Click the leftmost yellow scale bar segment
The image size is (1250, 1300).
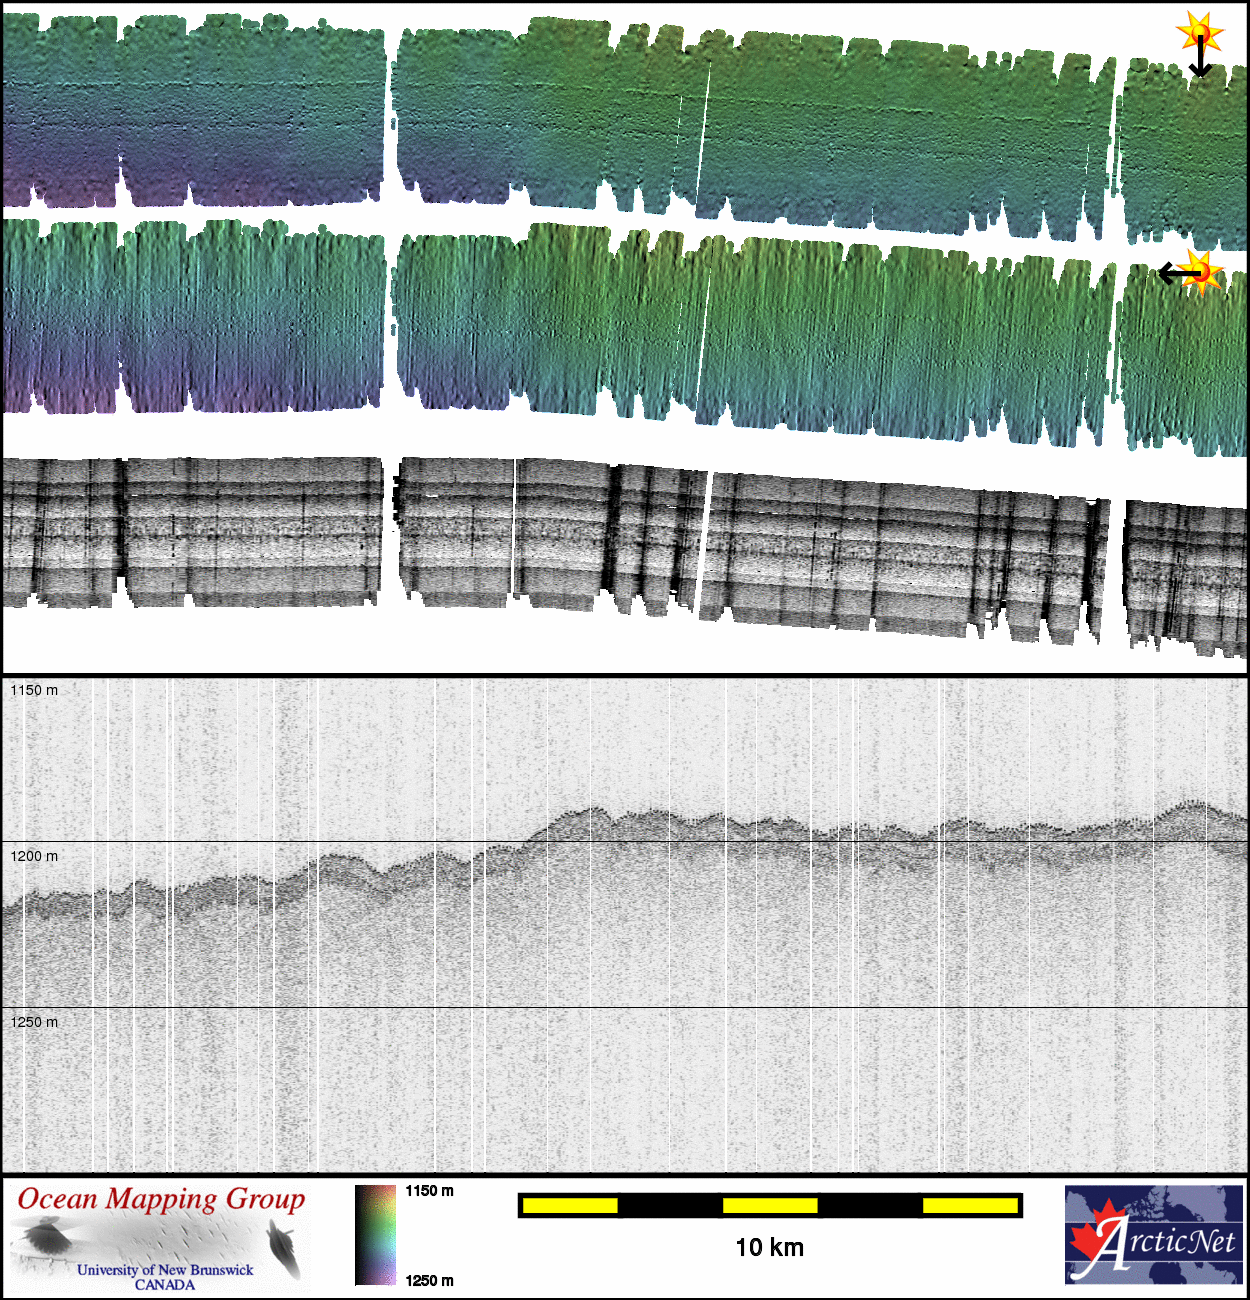(x=570, y=1206)
